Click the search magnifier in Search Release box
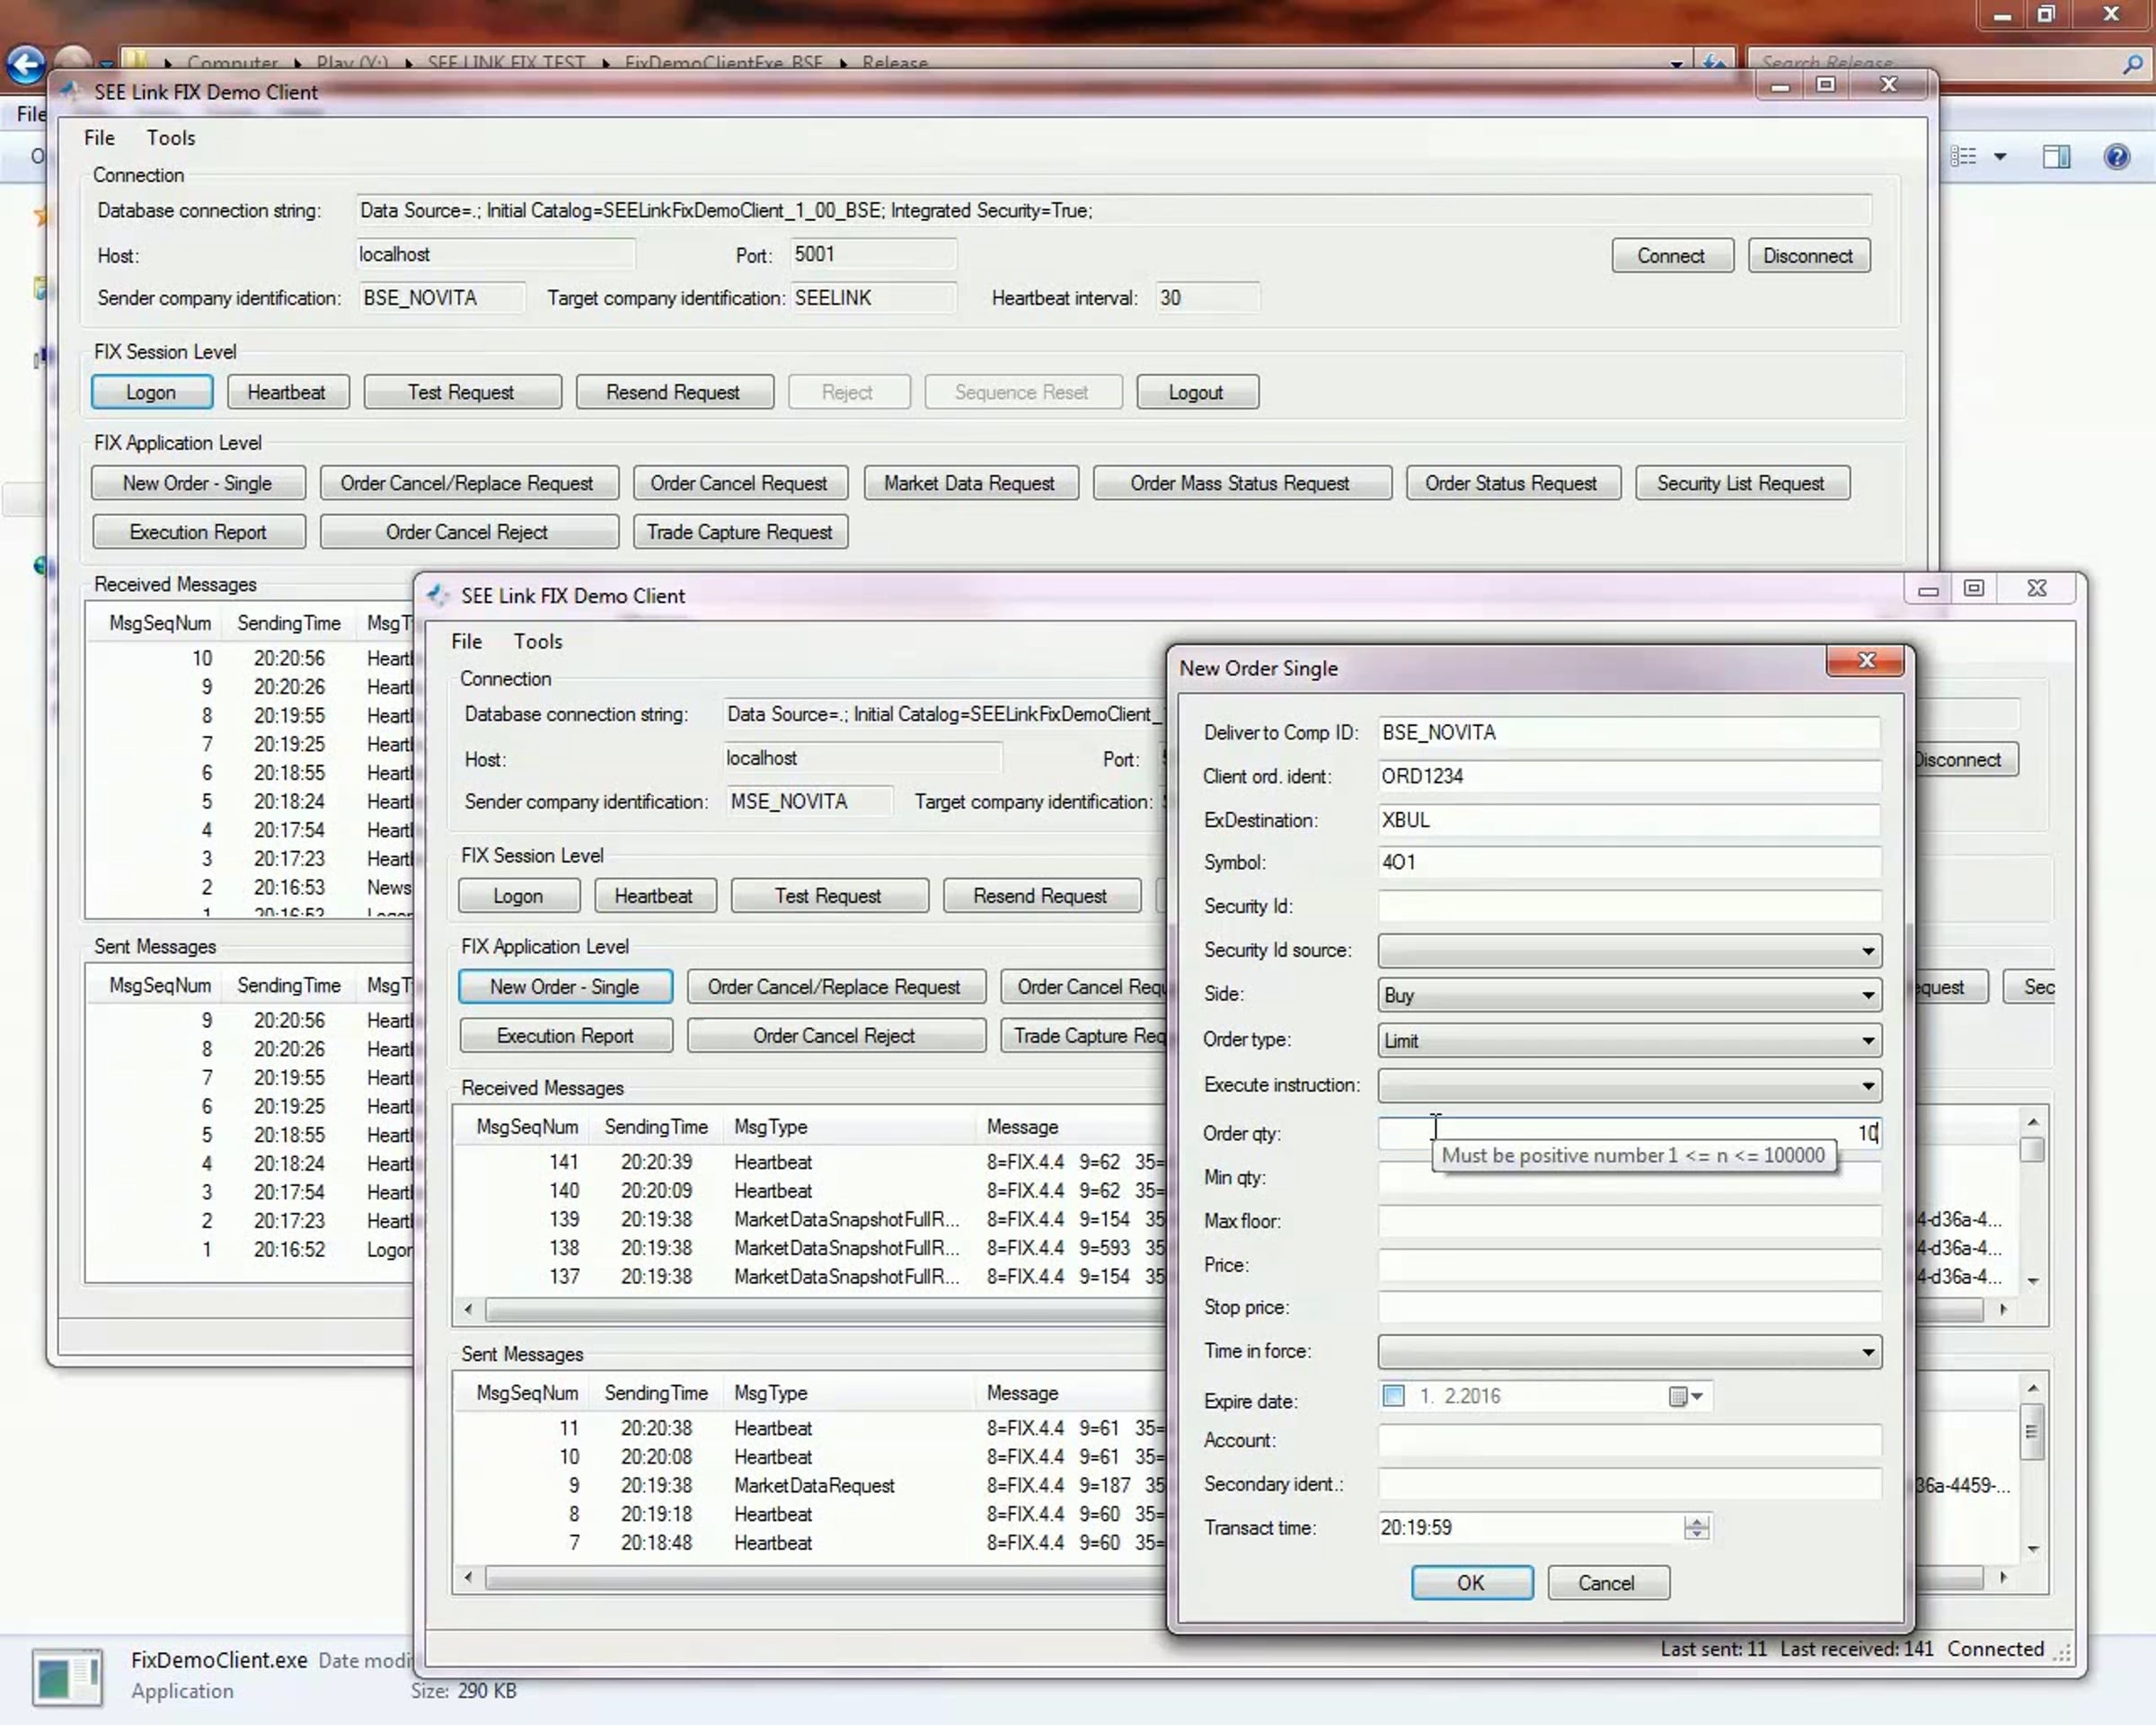Viewport: 2156px width, 1725px height. tap(2132, 64)
